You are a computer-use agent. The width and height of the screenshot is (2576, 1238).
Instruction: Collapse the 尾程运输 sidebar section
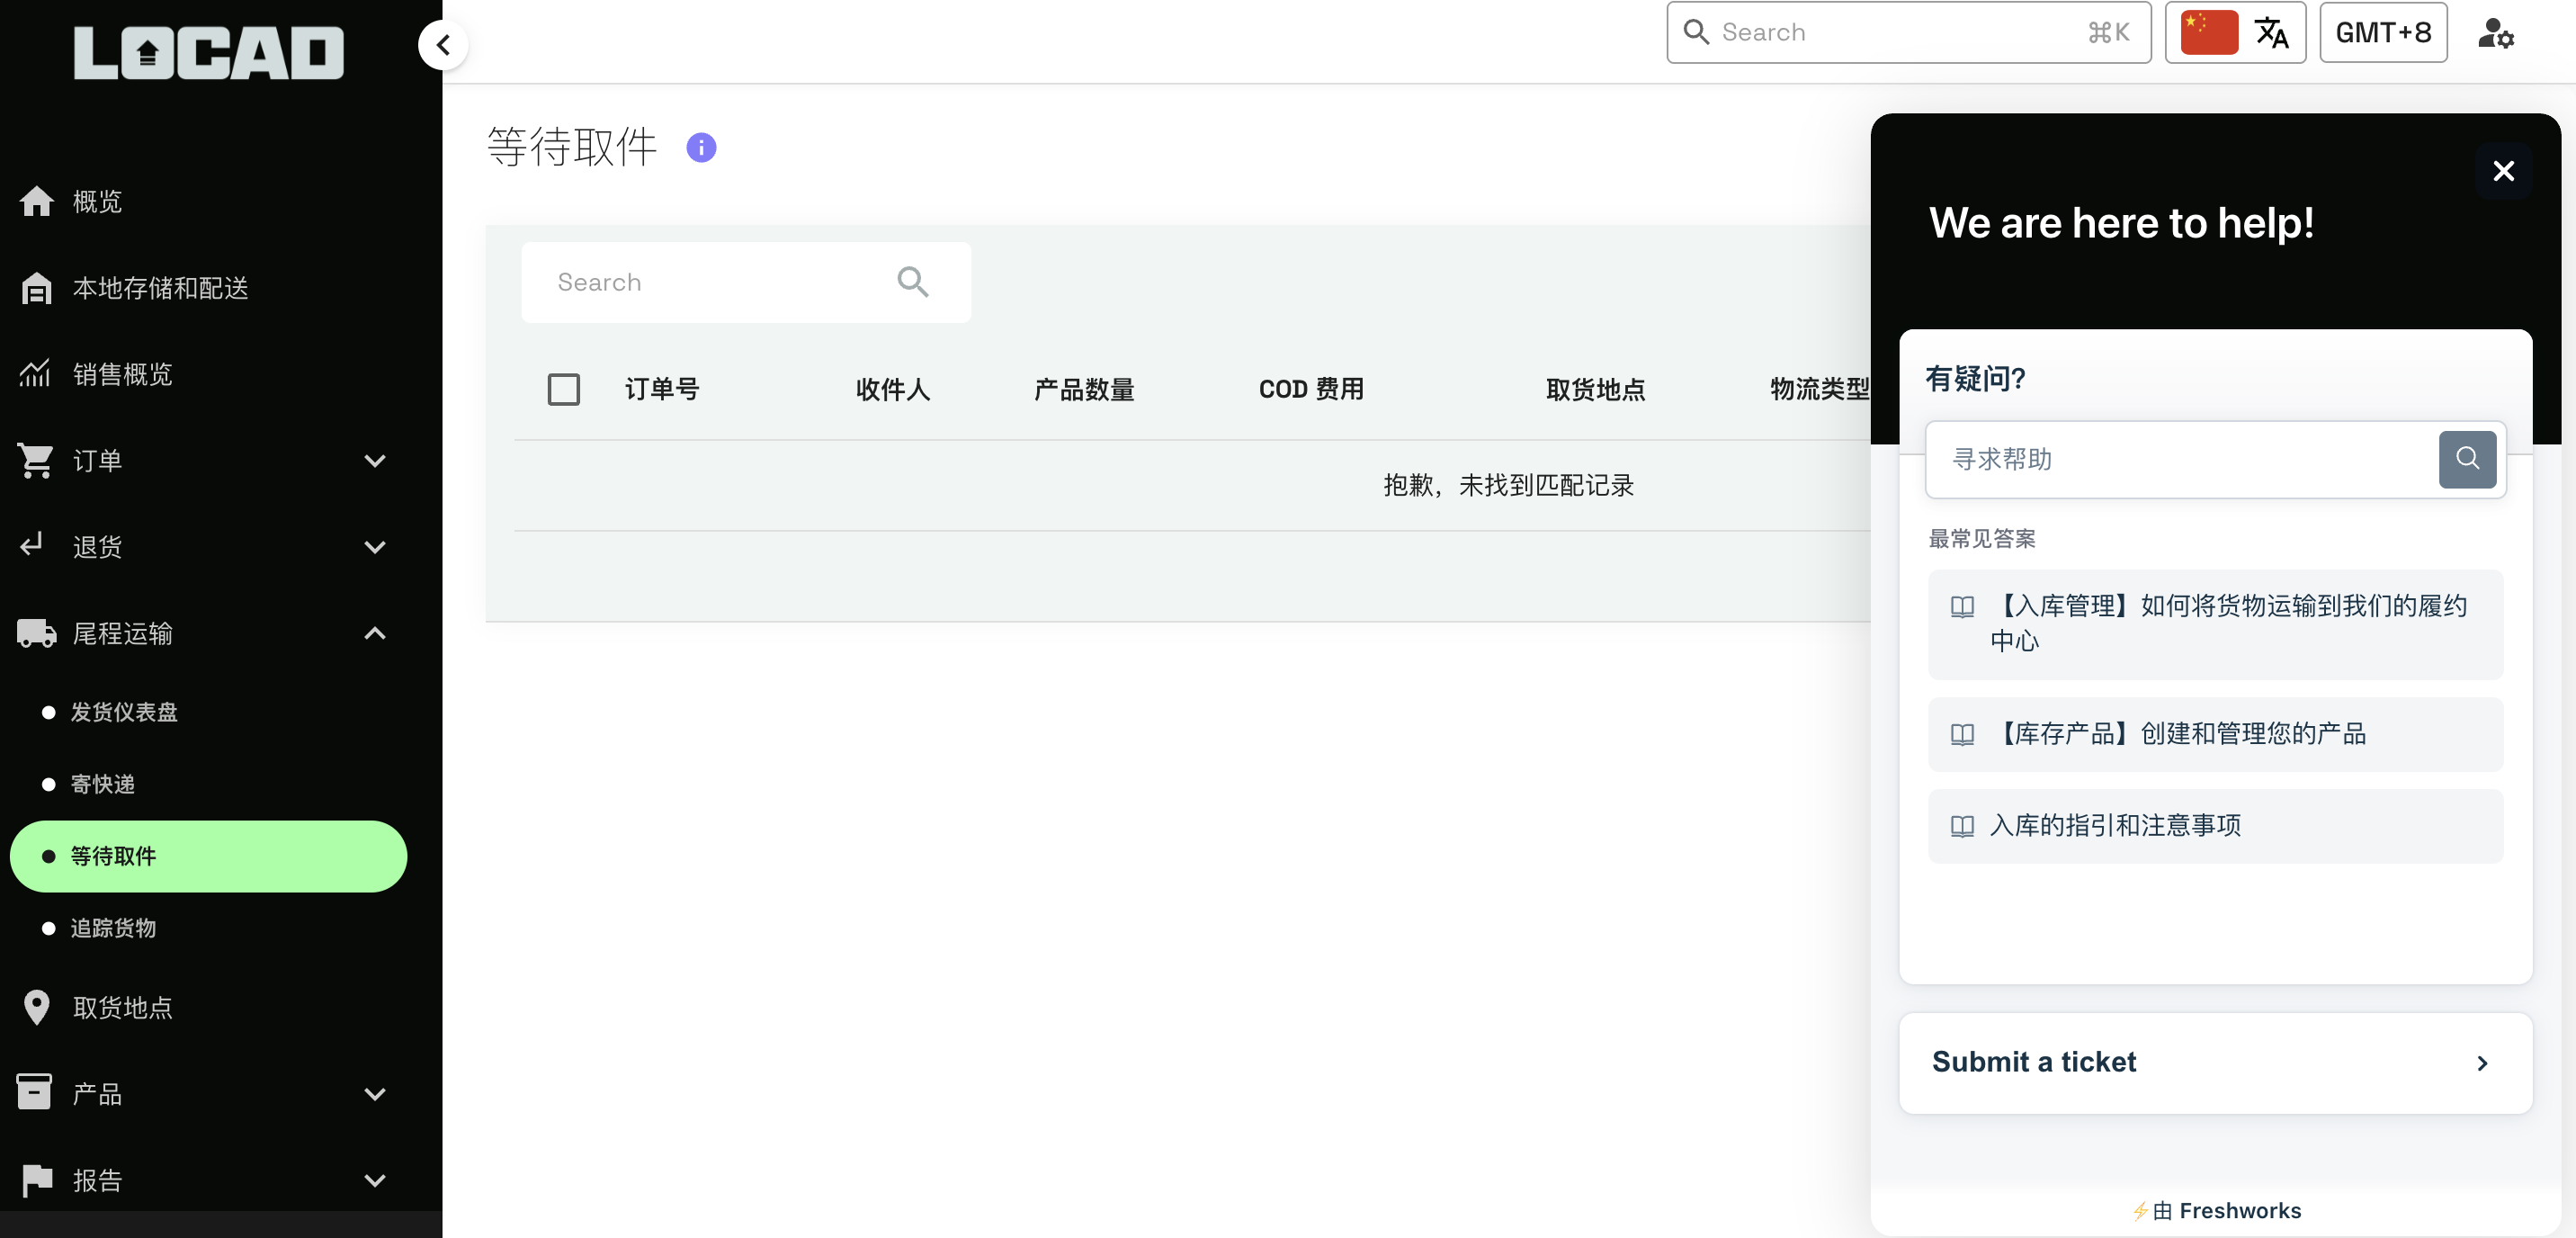[x=374, y=633]
